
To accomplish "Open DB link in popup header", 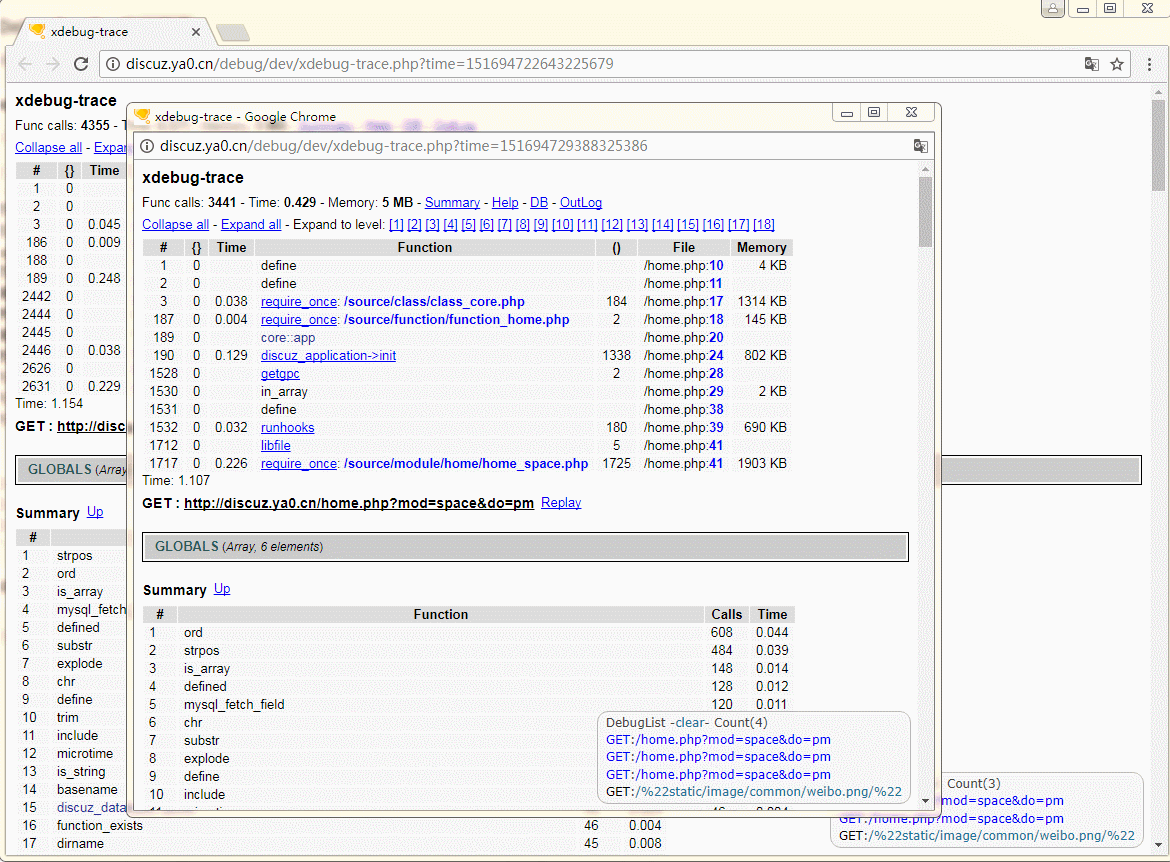I will click(x=539, y=203).
